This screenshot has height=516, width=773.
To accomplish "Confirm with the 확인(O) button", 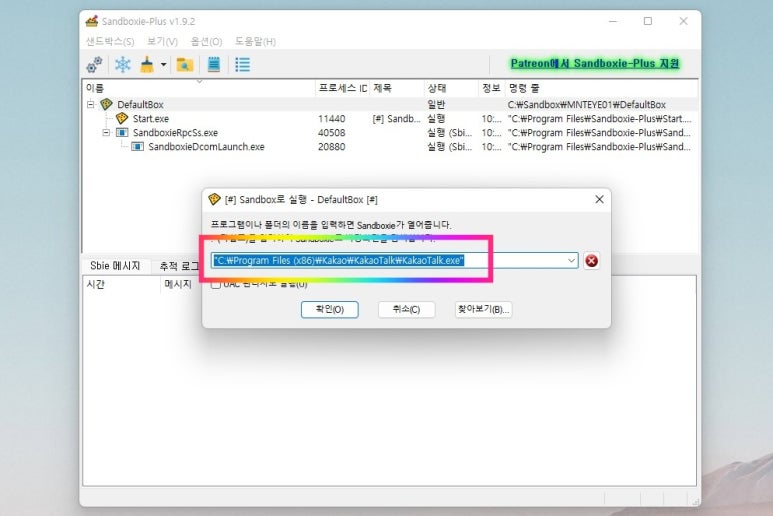I will click(x=330, y=310).
